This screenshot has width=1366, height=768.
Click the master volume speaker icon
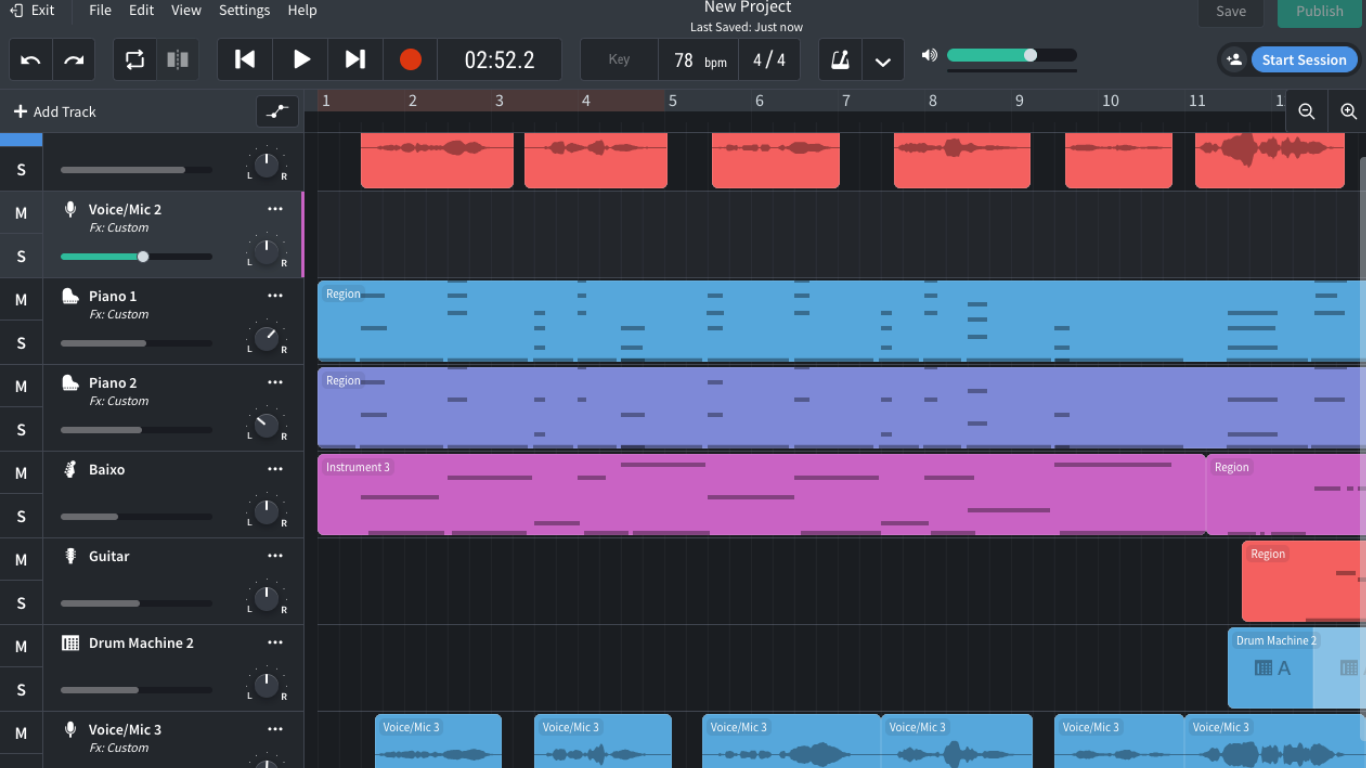tap(929, 55)
